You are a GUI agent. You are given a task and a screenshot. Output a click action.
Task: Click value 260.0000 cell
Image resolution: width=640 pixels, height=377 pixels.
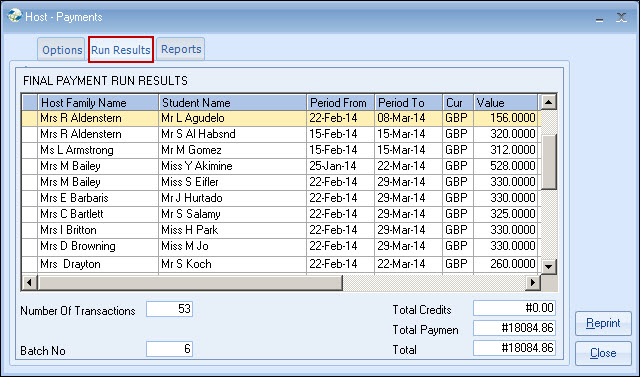tap(505, 264)
